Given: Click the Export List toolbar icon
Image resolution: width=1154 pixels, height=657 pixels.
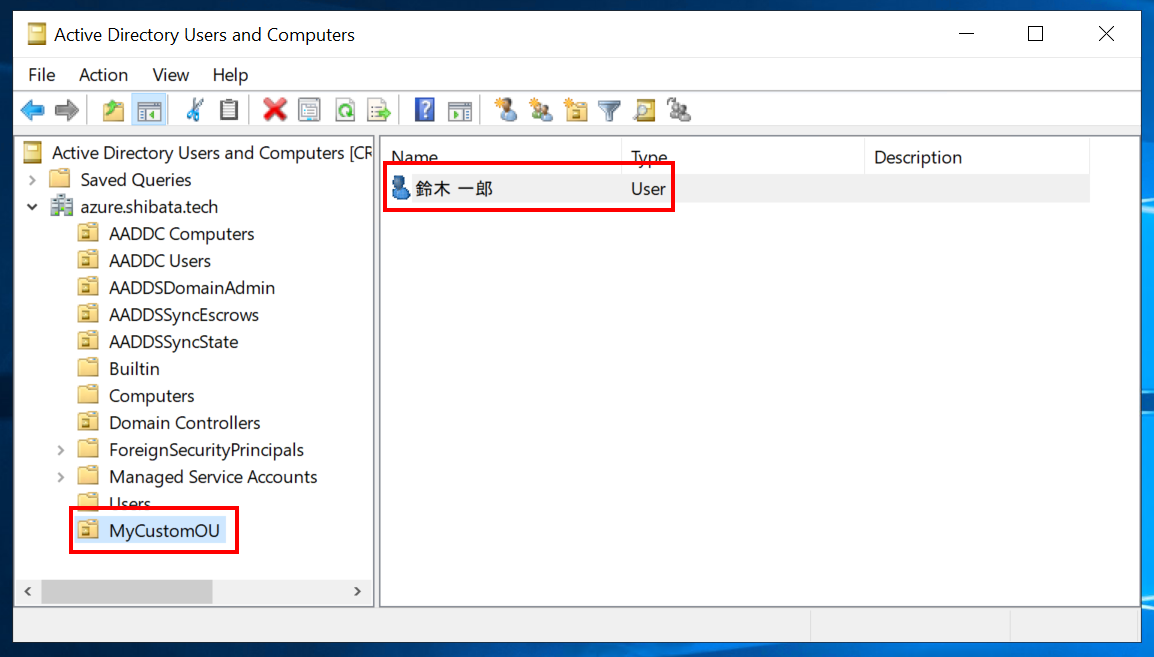Looking at the screenshot, I should pyautogui.click(x=379, y=110).
